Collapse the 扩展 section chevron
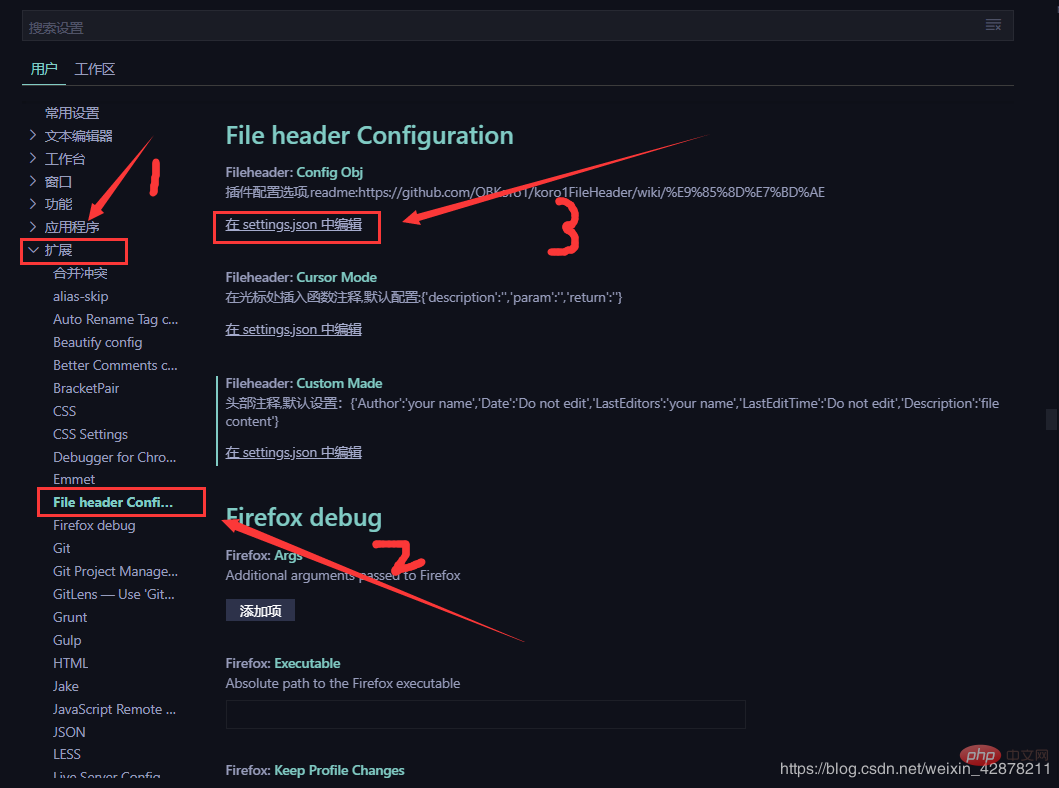This screenshot has width=1059, height=788. point(32,250)
